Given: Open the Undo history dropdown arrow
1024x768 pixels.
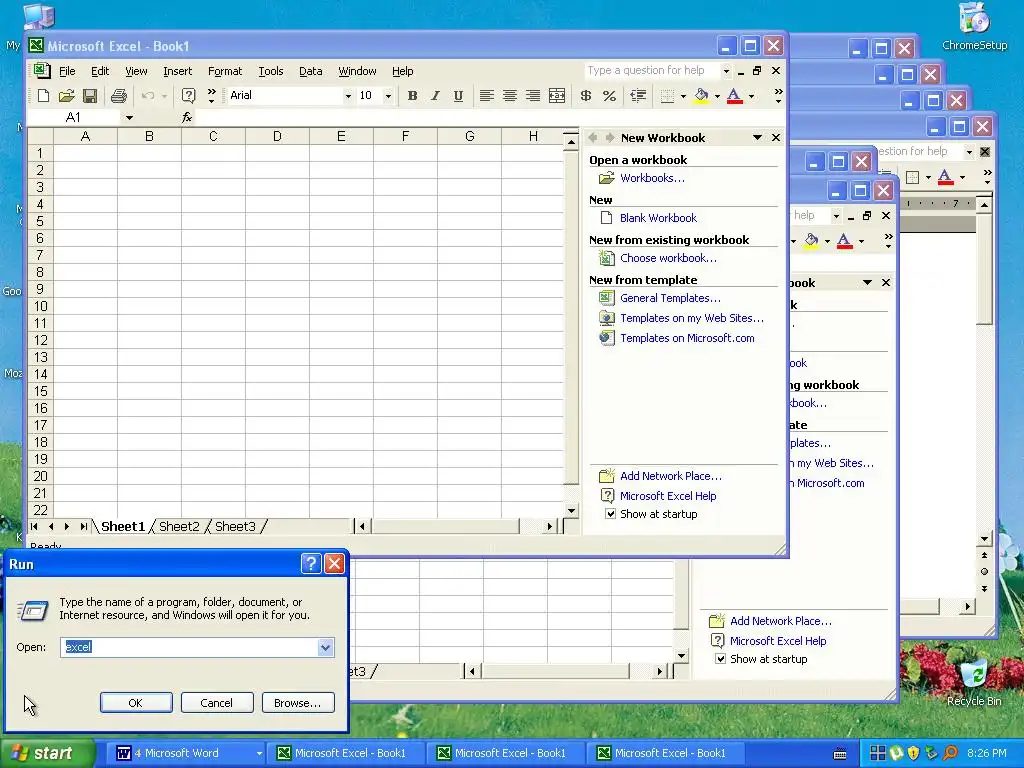Looking at the screenshot, I should coord(164,96).
